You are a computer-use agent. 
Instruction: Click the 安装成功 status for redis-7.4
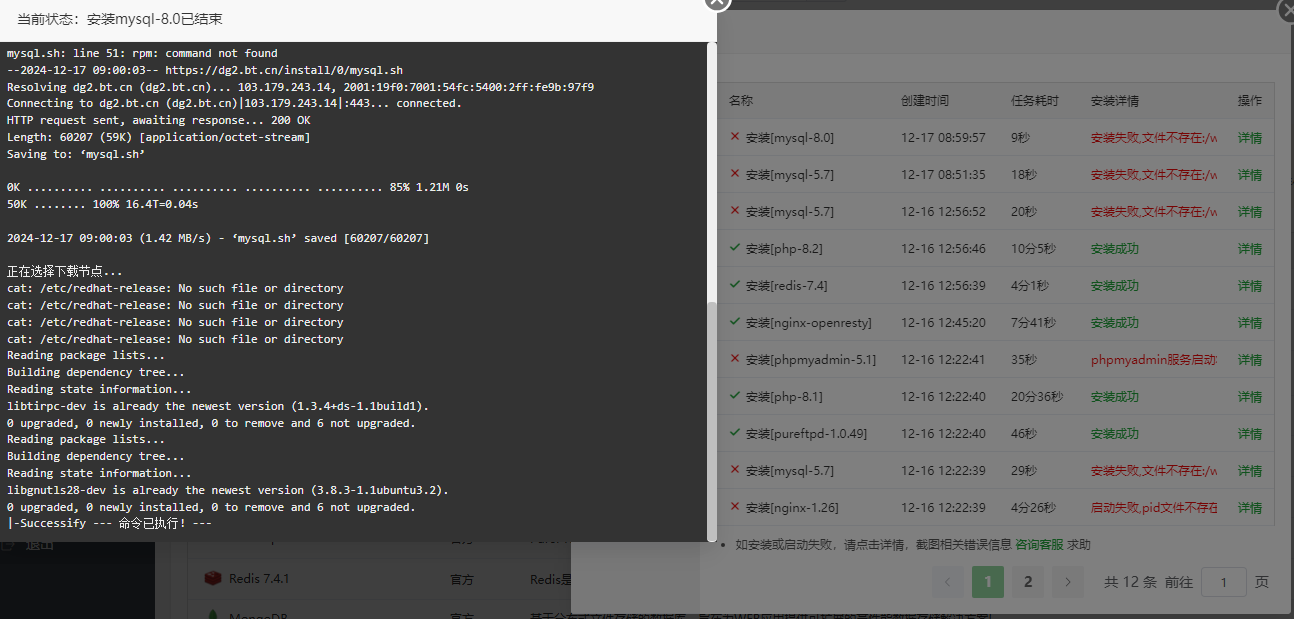coord(1115,286)
